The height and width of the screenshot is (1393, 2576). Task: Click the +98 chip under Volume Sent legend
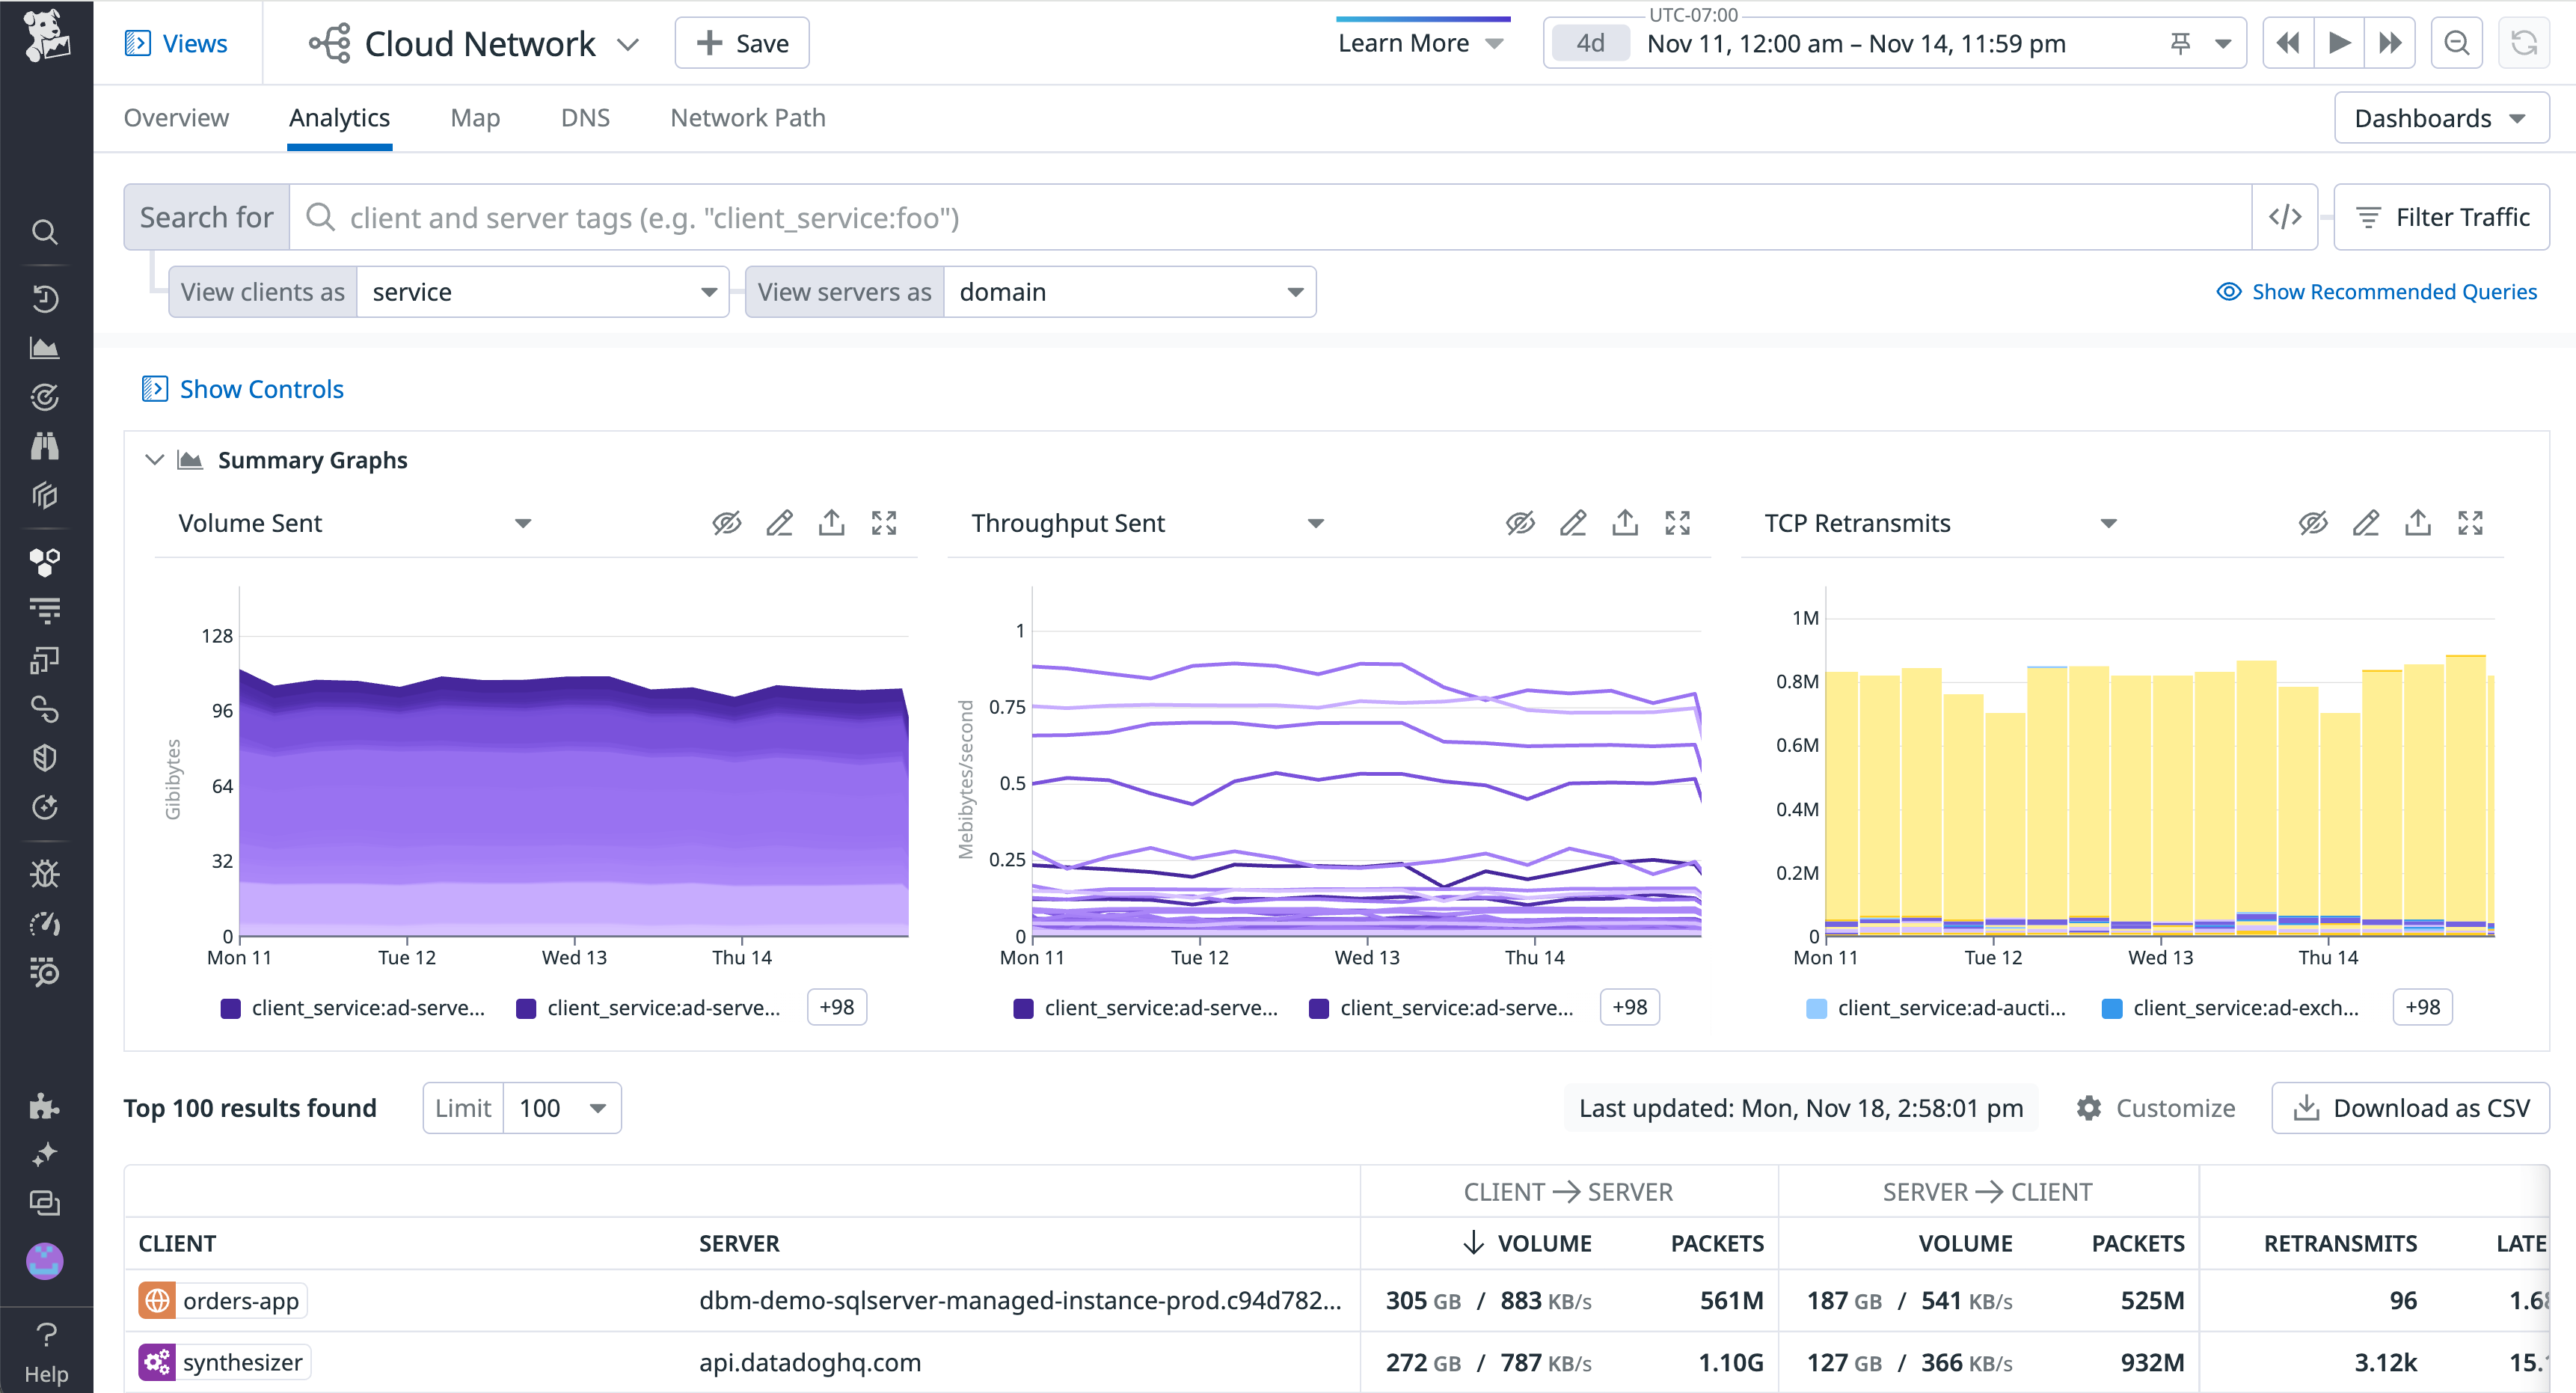tap(836, 1007)
